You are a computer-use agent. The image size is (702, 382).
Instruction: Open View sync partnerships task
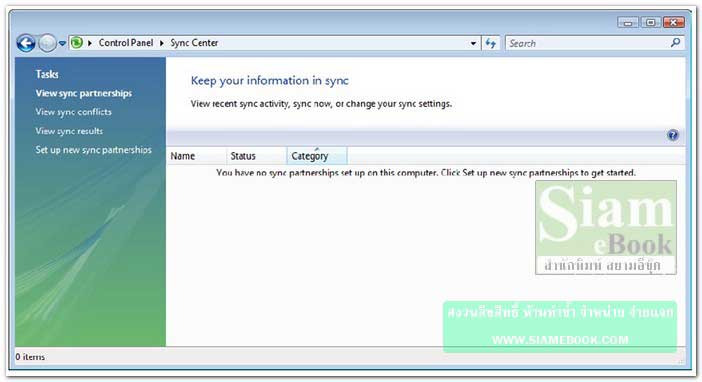[84, 93]
